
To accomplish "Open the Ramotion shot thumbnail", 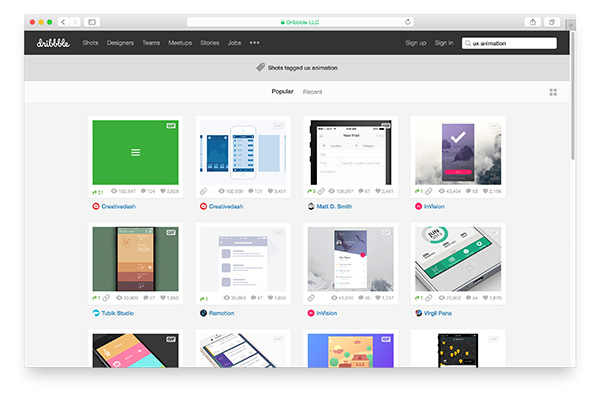I will [243, 258].
